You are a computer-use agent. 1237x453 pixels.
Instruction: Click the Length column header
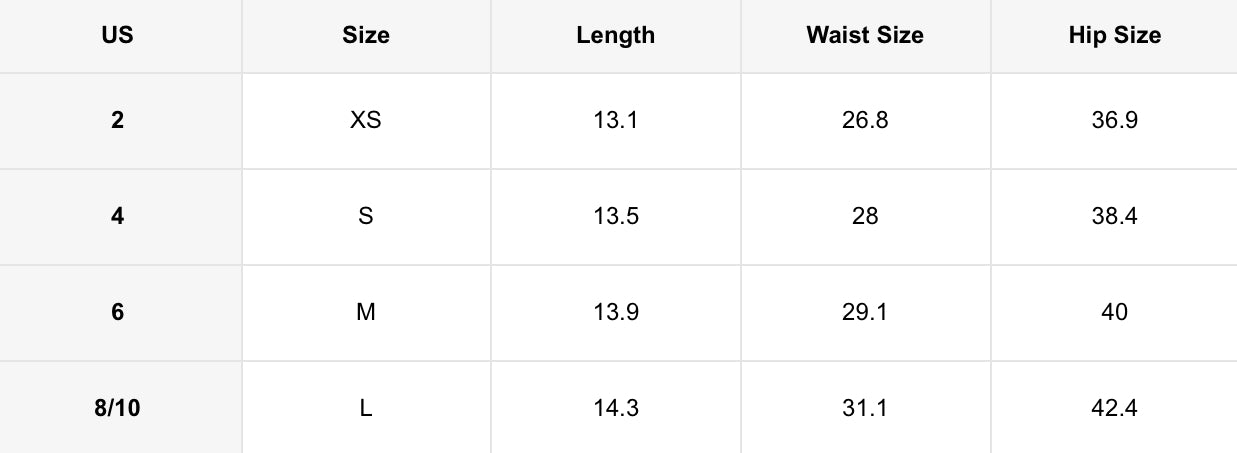[615, 36]
